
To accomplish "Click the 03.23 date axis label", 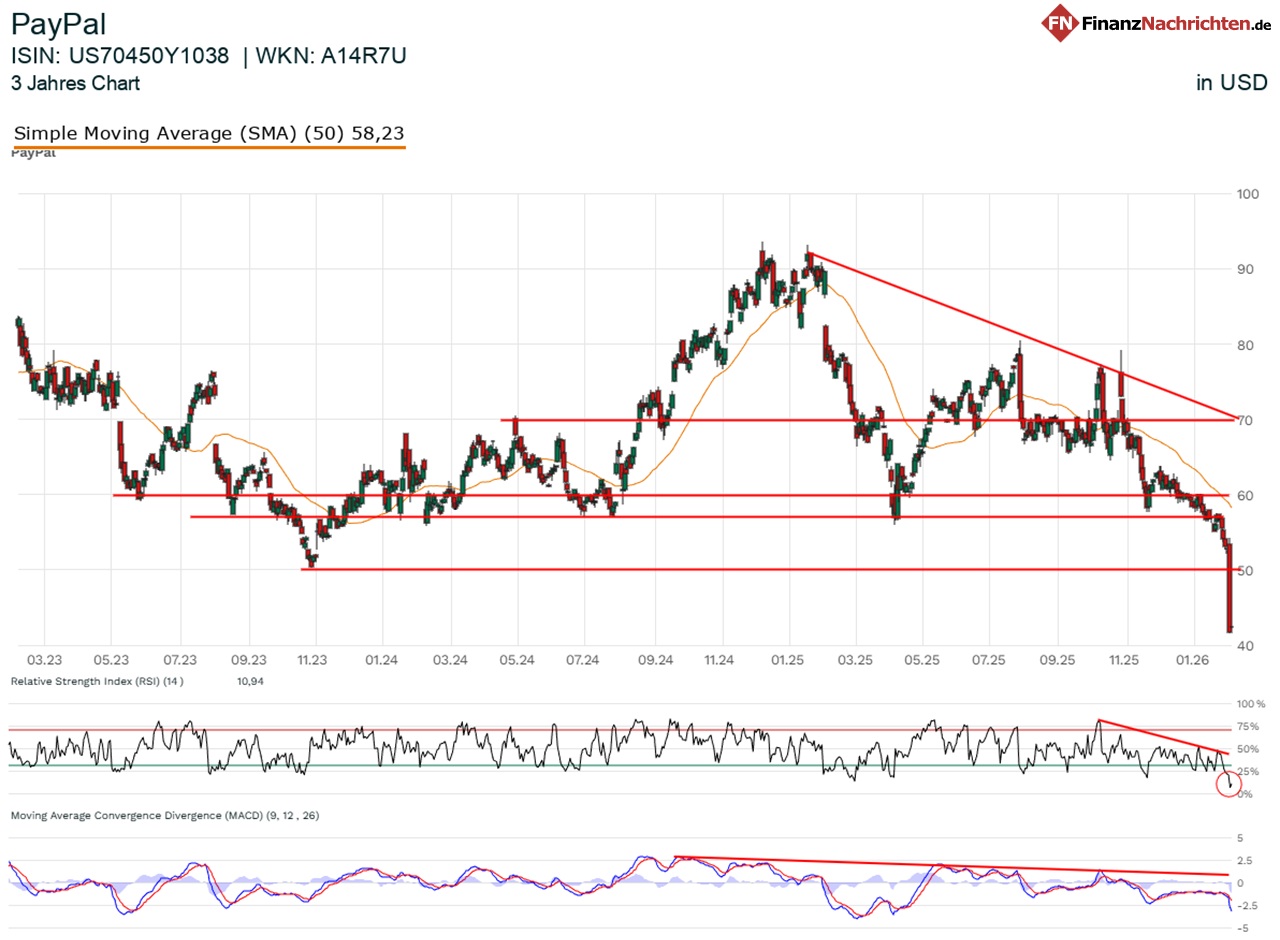I will click(42, 660).
